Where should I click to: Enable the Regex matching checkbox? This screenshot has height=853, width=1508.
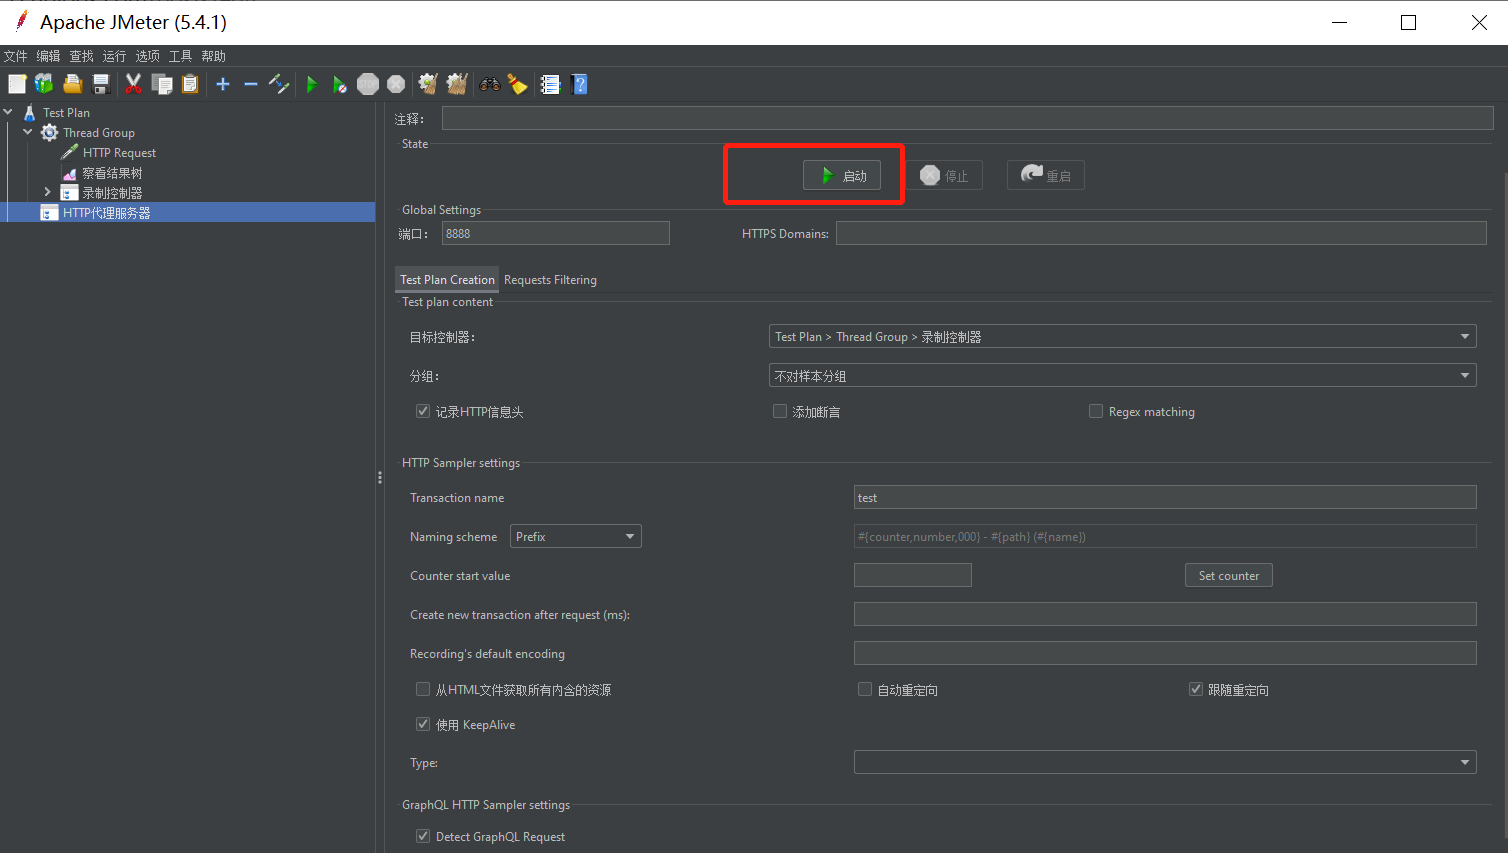pyautogui.click(x=1096, y=411)
